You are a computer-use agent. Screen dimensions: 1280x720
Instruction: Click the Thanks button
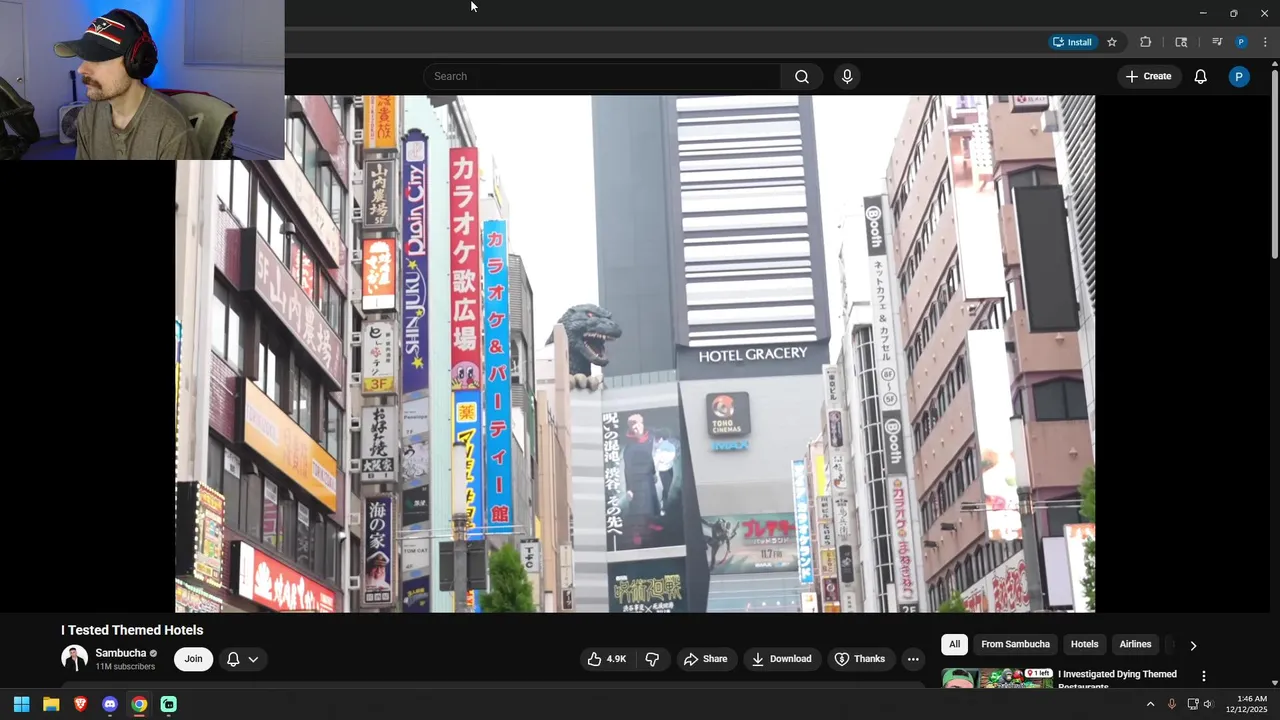[860, 659]
